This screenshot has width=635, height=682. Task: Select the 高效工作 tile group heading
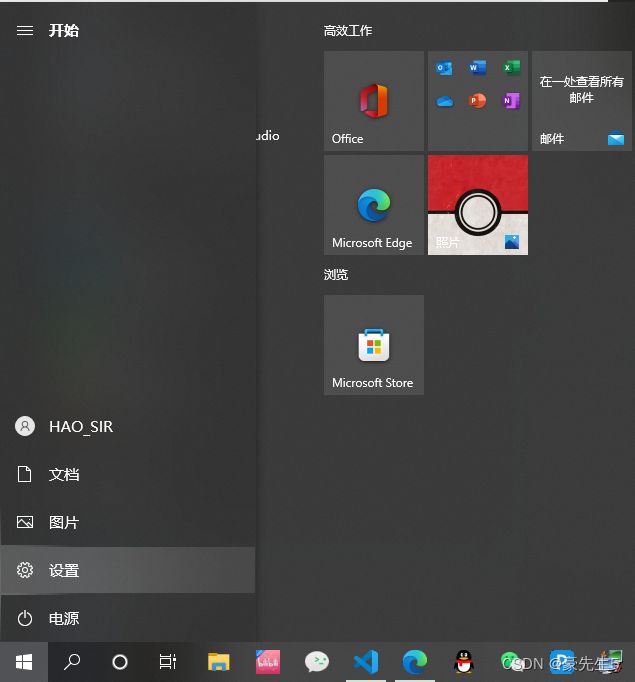(348, 30)
